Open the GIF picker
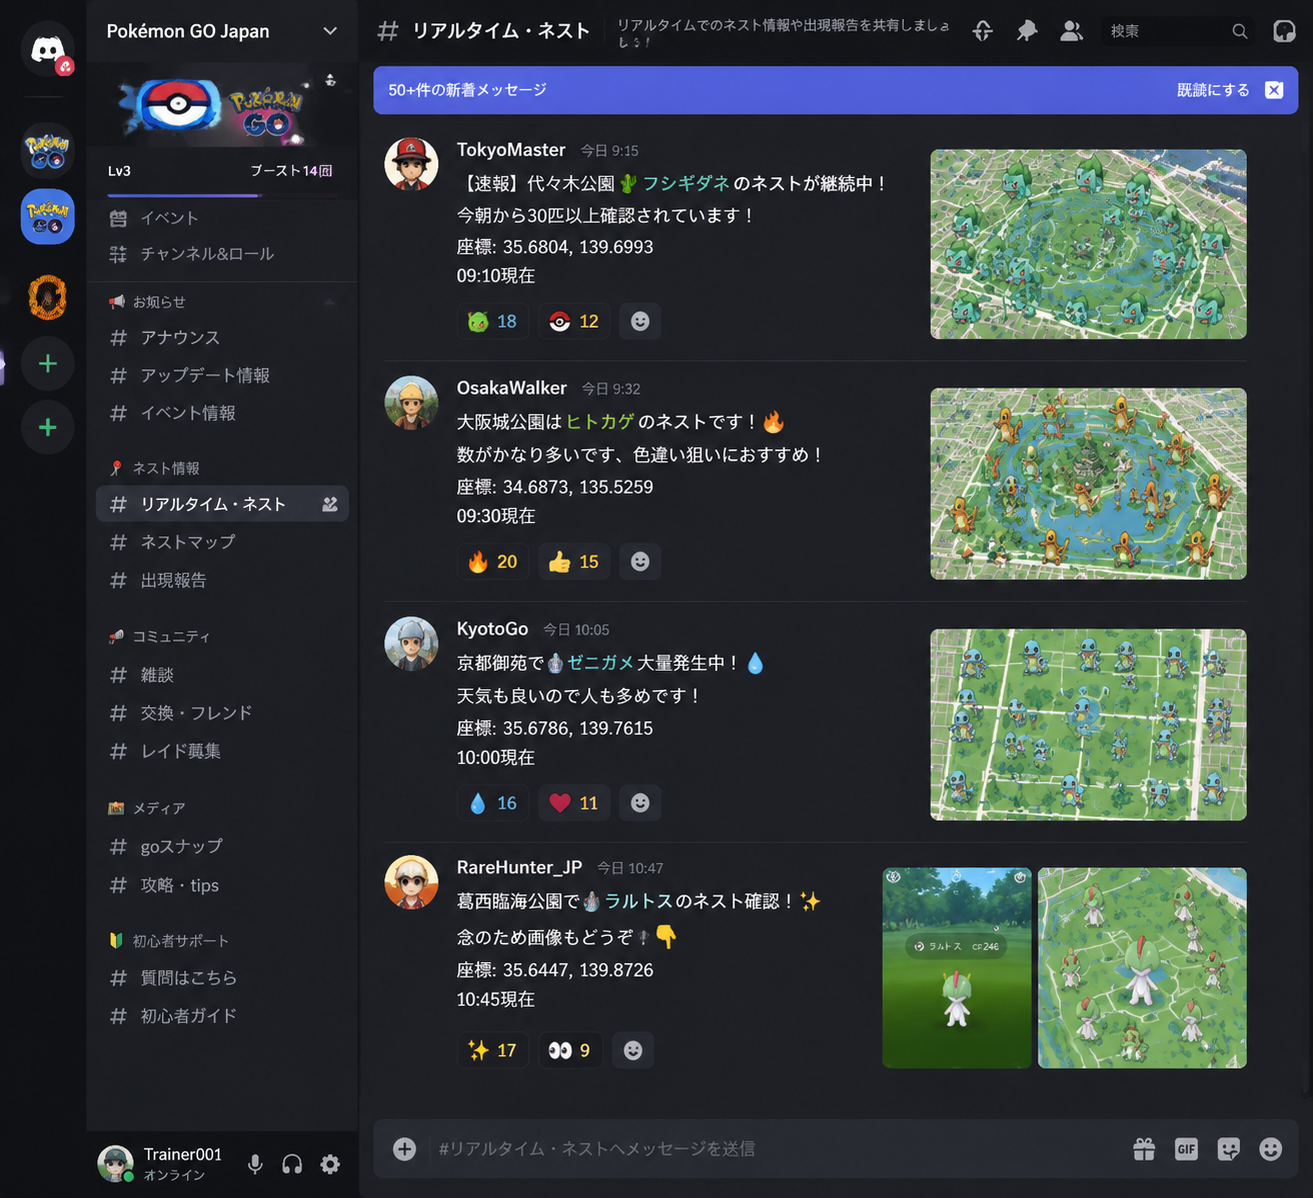1313x1198 pixels. pyautogui.click(x=1186, y=1149)
